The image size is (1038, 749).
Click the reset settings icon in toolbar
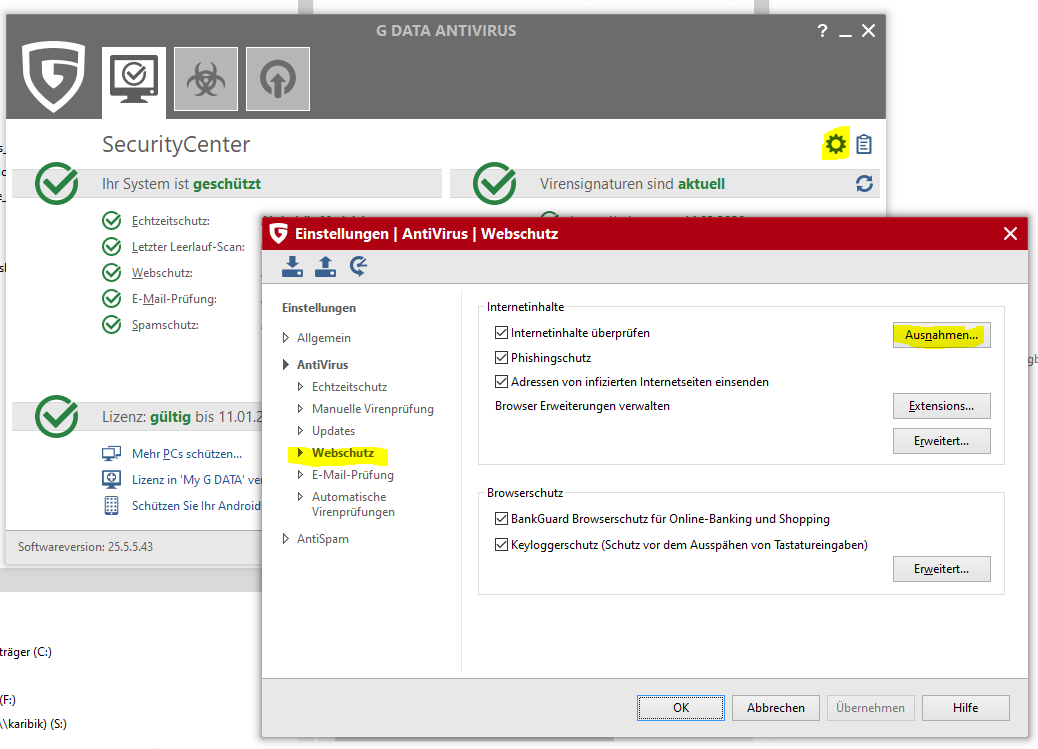pos(358,266)
